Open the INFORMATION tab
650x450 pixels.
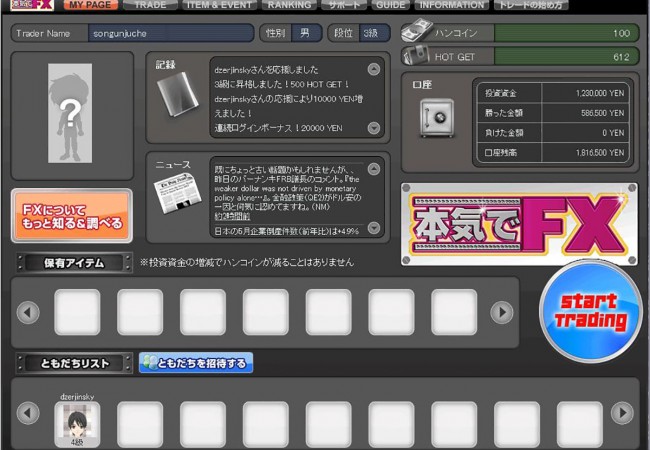[452, 5]
